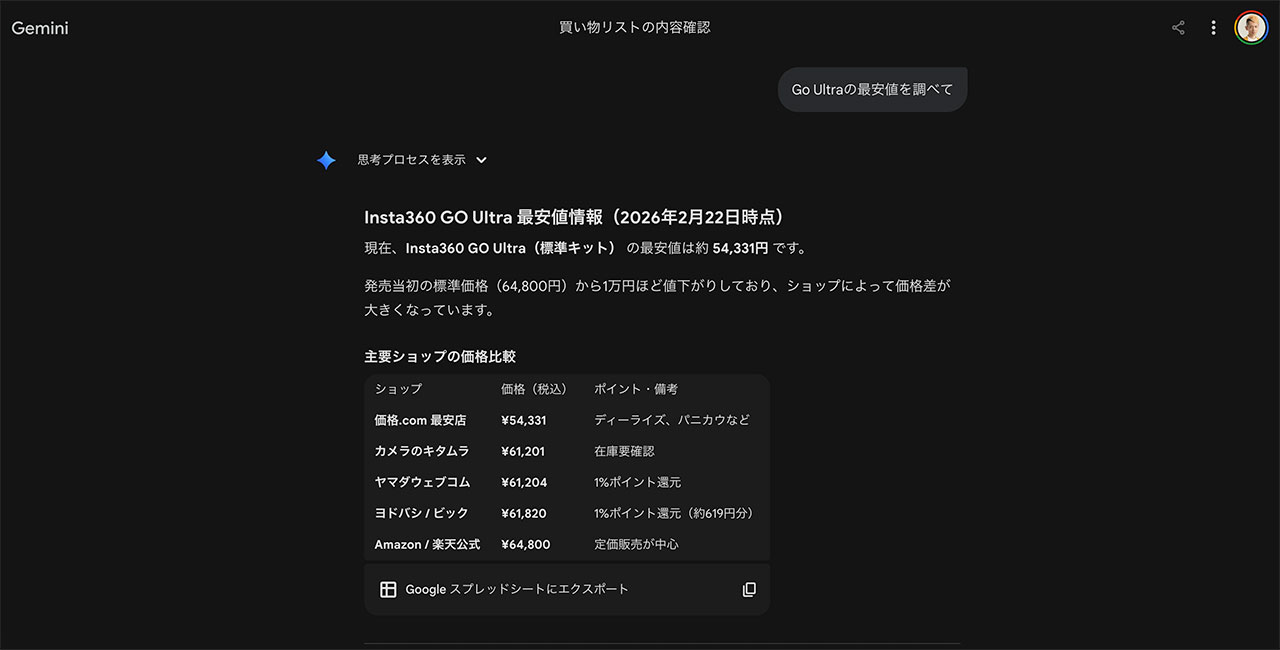This screenshot has height=650, width=1280.
Task: Click the share conversation icon
Action: (1178, 28)
